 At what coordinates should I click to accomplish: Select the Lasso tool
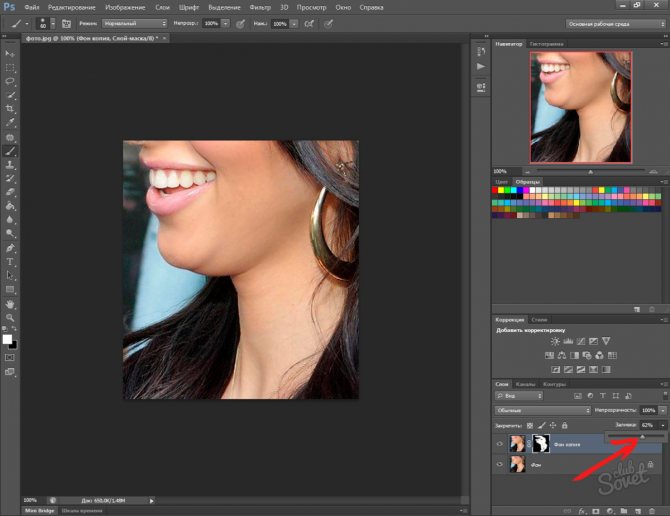(x=10, y=80)
